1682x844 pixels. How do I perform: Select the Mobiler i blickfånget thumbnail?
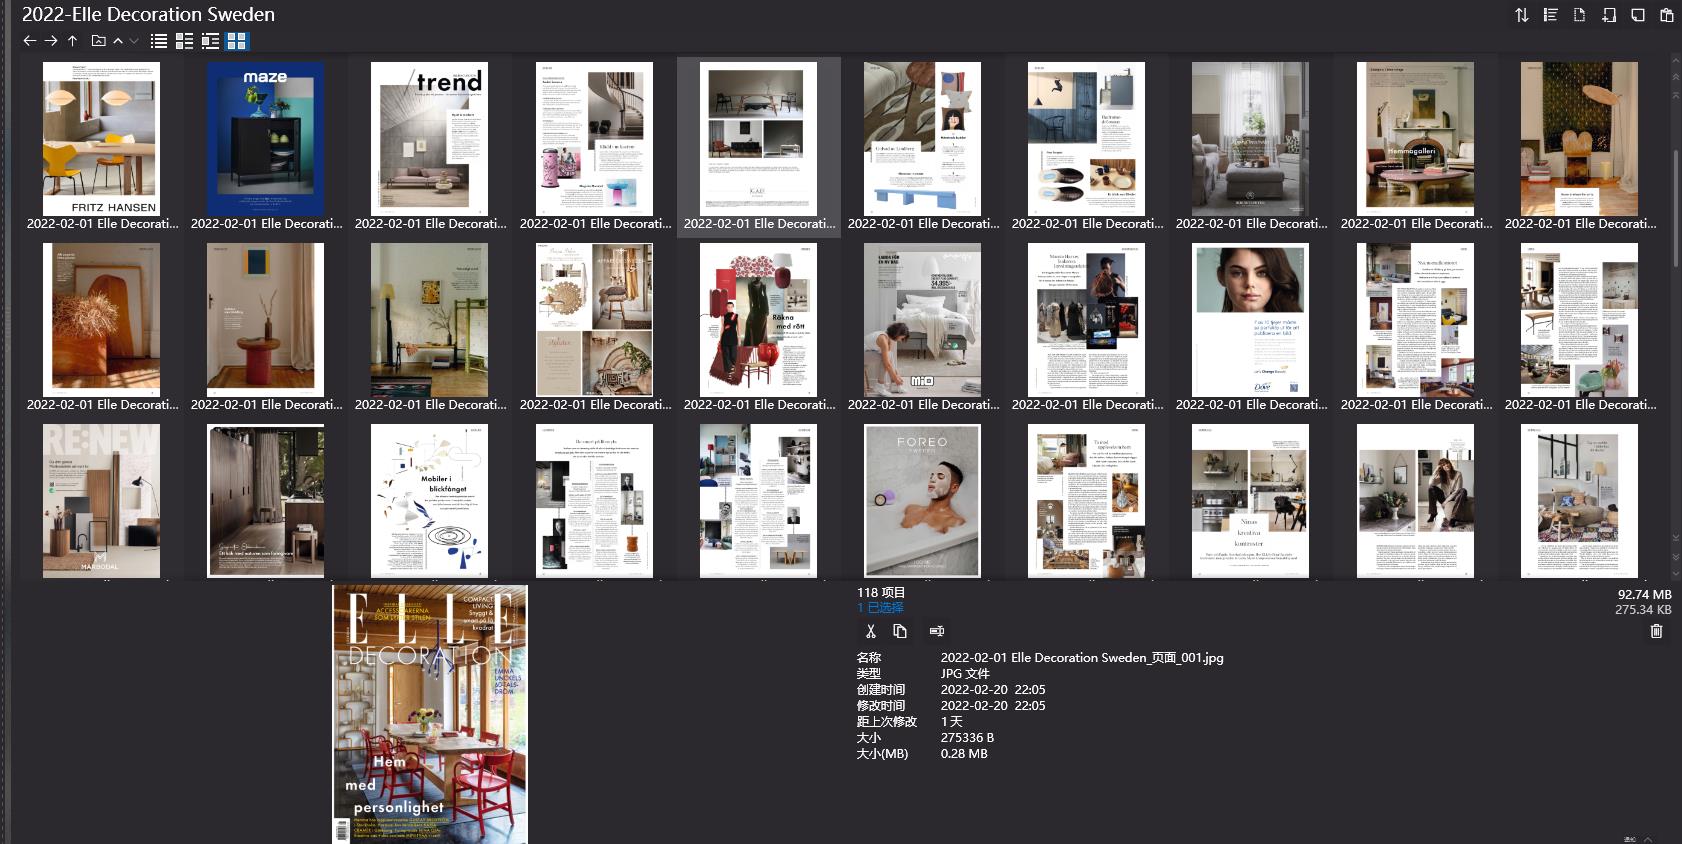pos(429,501)
